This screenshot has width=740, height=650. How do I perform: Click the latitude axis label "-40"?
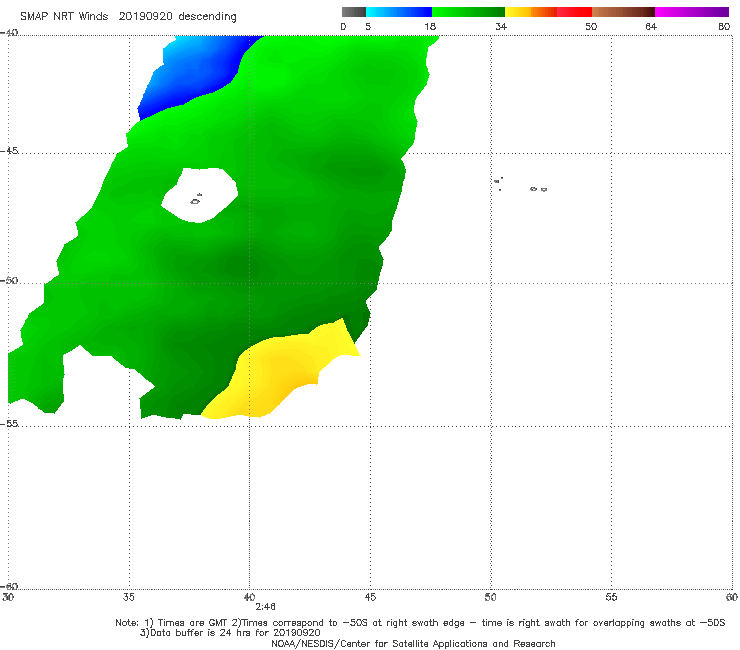point(9,33)
